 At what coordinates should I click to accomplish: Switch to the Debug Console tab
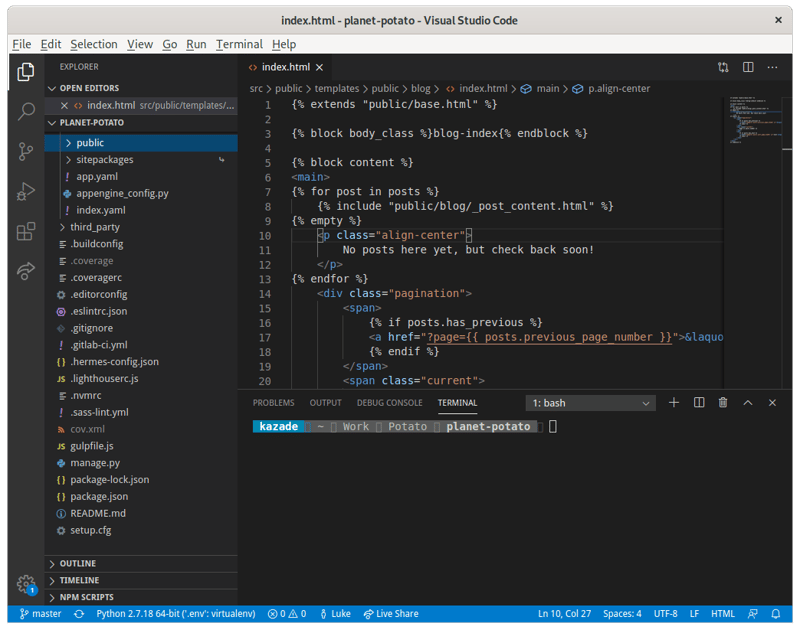coord(389,403)
